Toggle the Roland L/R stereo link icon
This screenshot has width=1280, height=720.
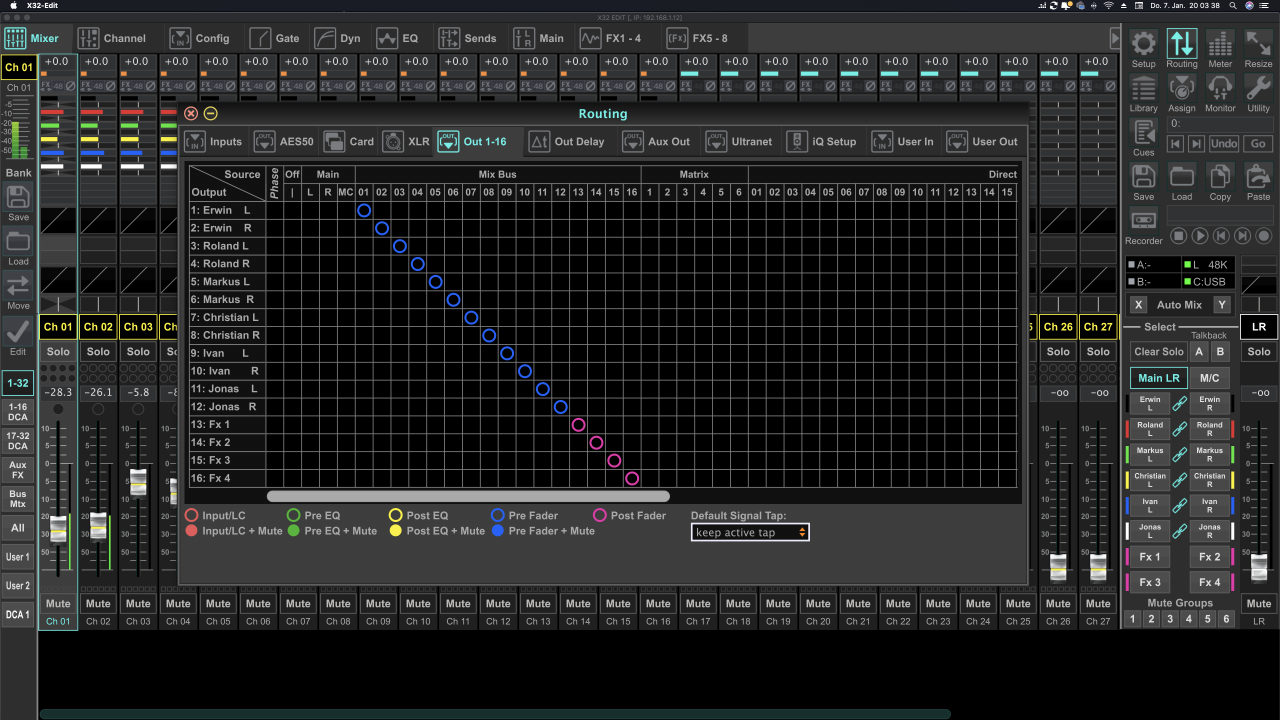pyautogui.click(x=1180, y=429)
